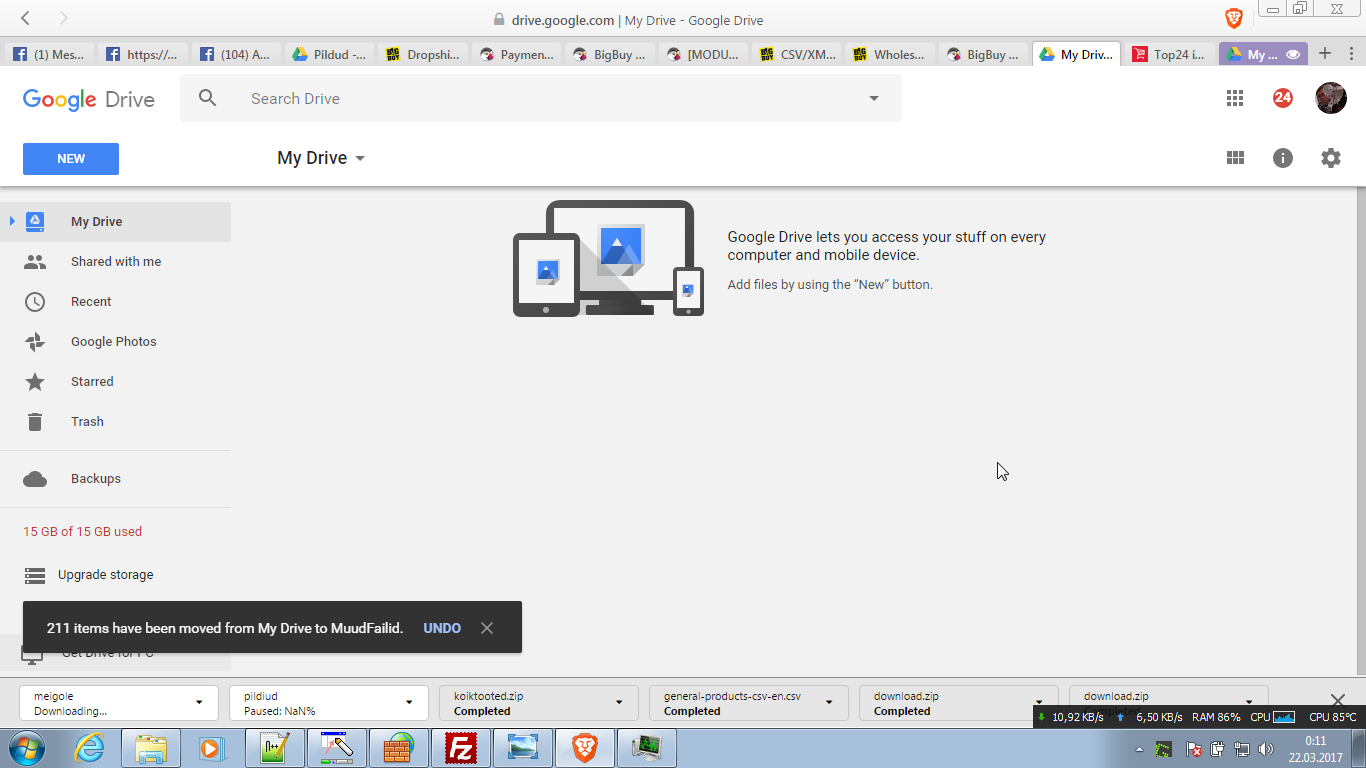Expand the My Drive folder tree triangle
Viewport: 1366px width, 768px height.
click(12, 221)
